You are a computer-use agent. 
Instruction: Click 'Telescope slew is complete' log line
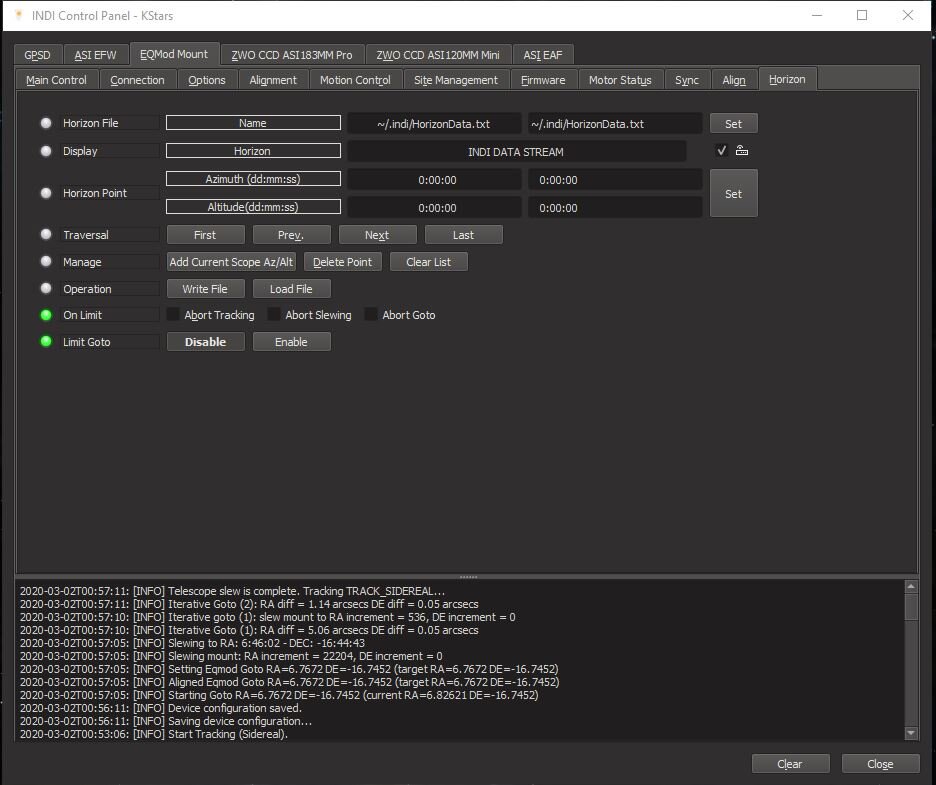(x=232, y=591)
